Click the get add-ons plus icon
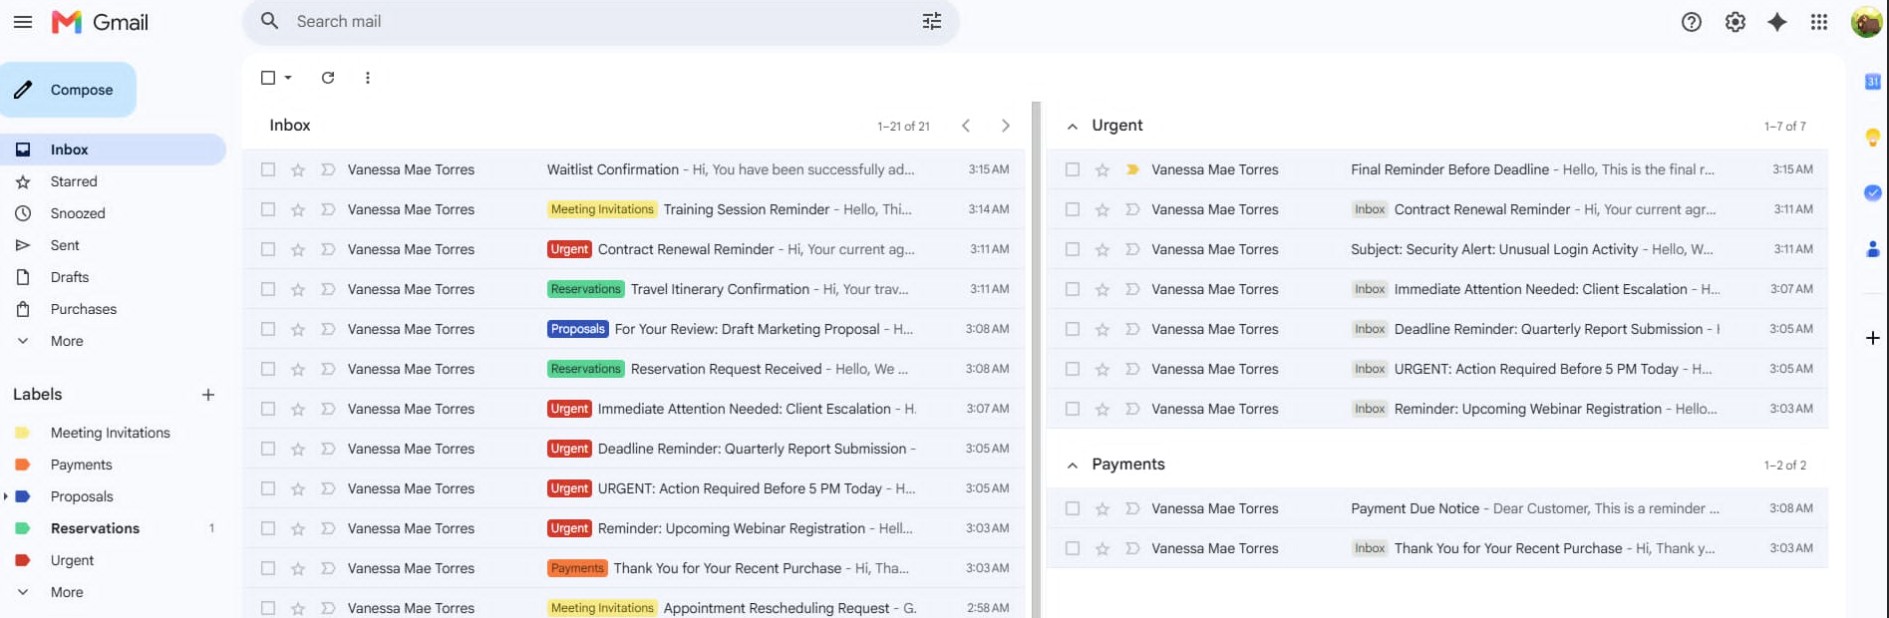This screenshot has height=618, width=1889. [x=1873, y=338]
